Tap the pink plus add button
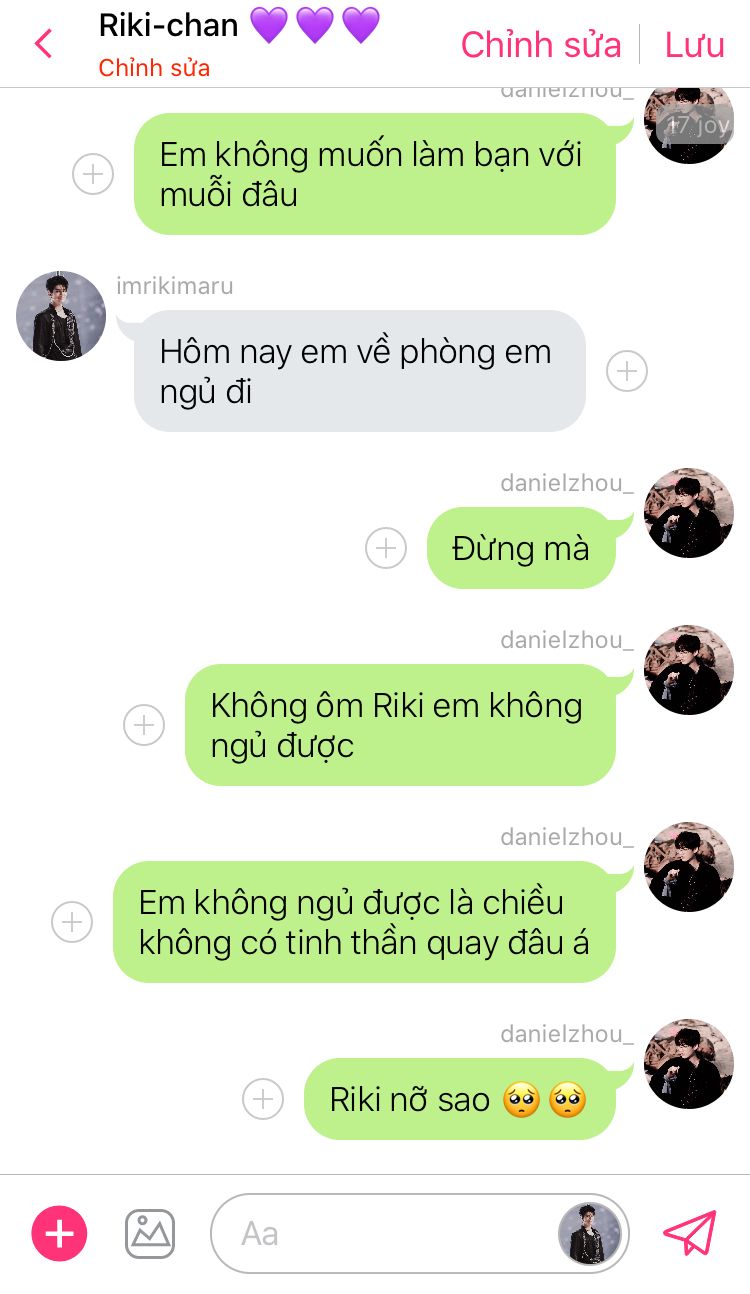 click(60, 1233)
